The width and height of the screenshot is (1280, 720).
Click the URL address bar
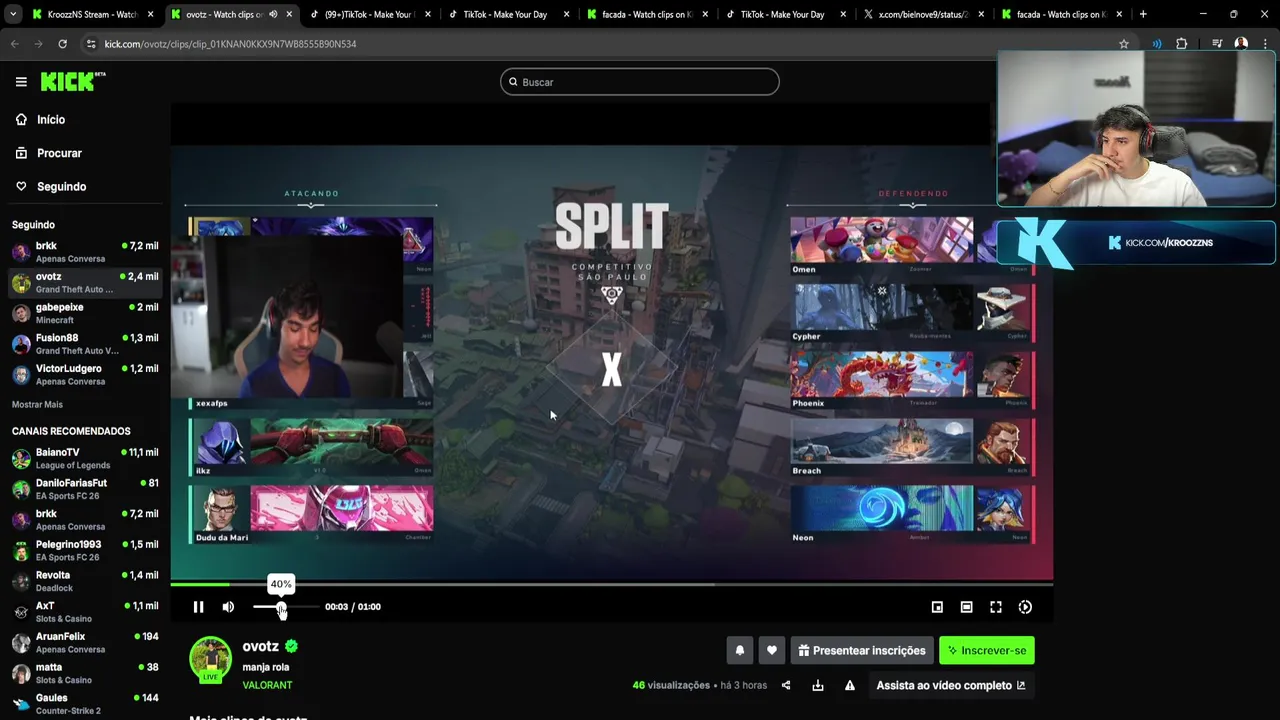coord(600,44)
